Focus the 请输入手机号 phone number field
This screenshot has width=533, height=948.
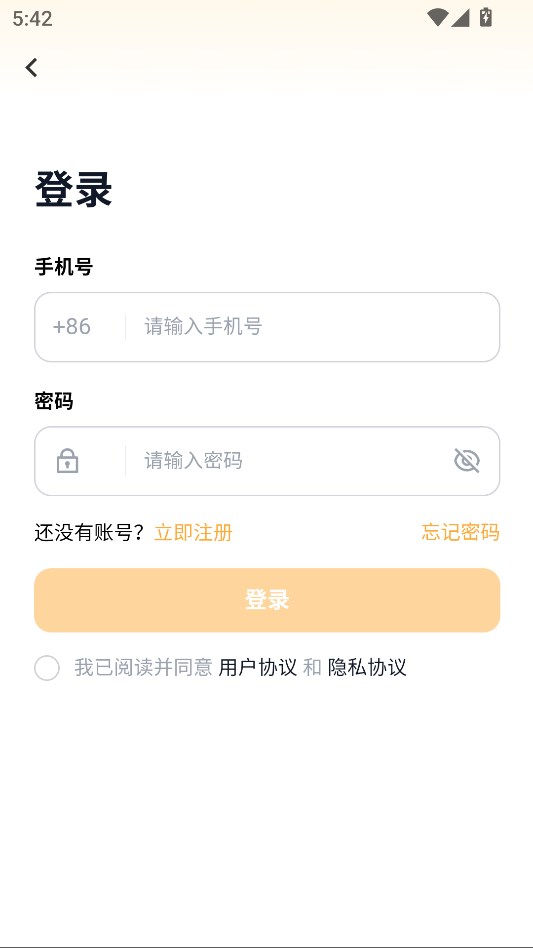tap(313, 327)
